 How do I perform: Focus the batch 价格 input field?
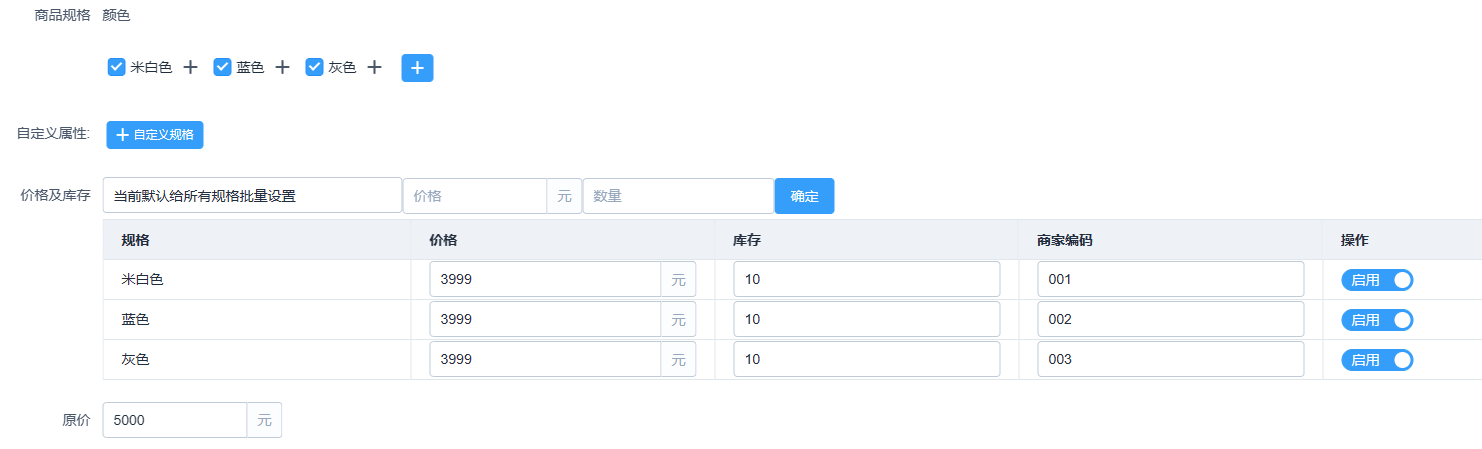coord(475,196)
